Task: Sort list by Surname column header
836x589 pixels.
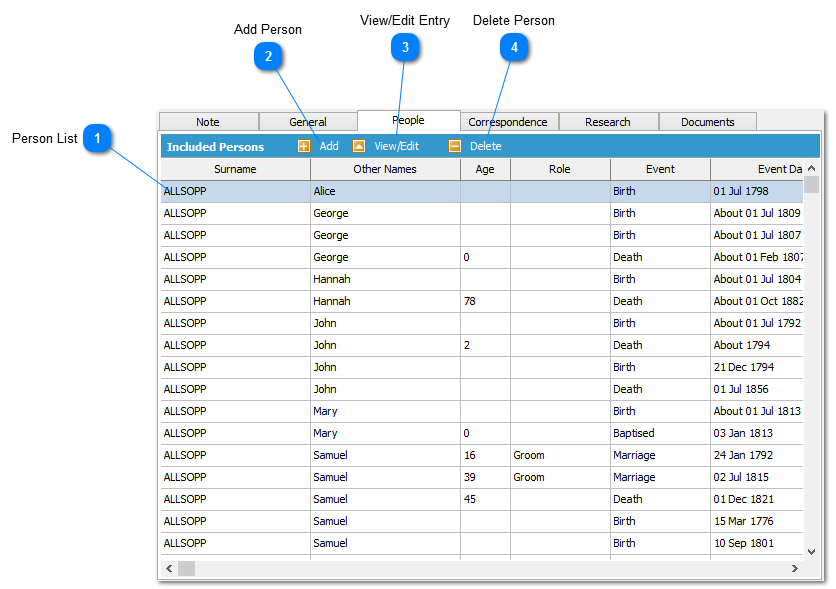Action: 235,169
